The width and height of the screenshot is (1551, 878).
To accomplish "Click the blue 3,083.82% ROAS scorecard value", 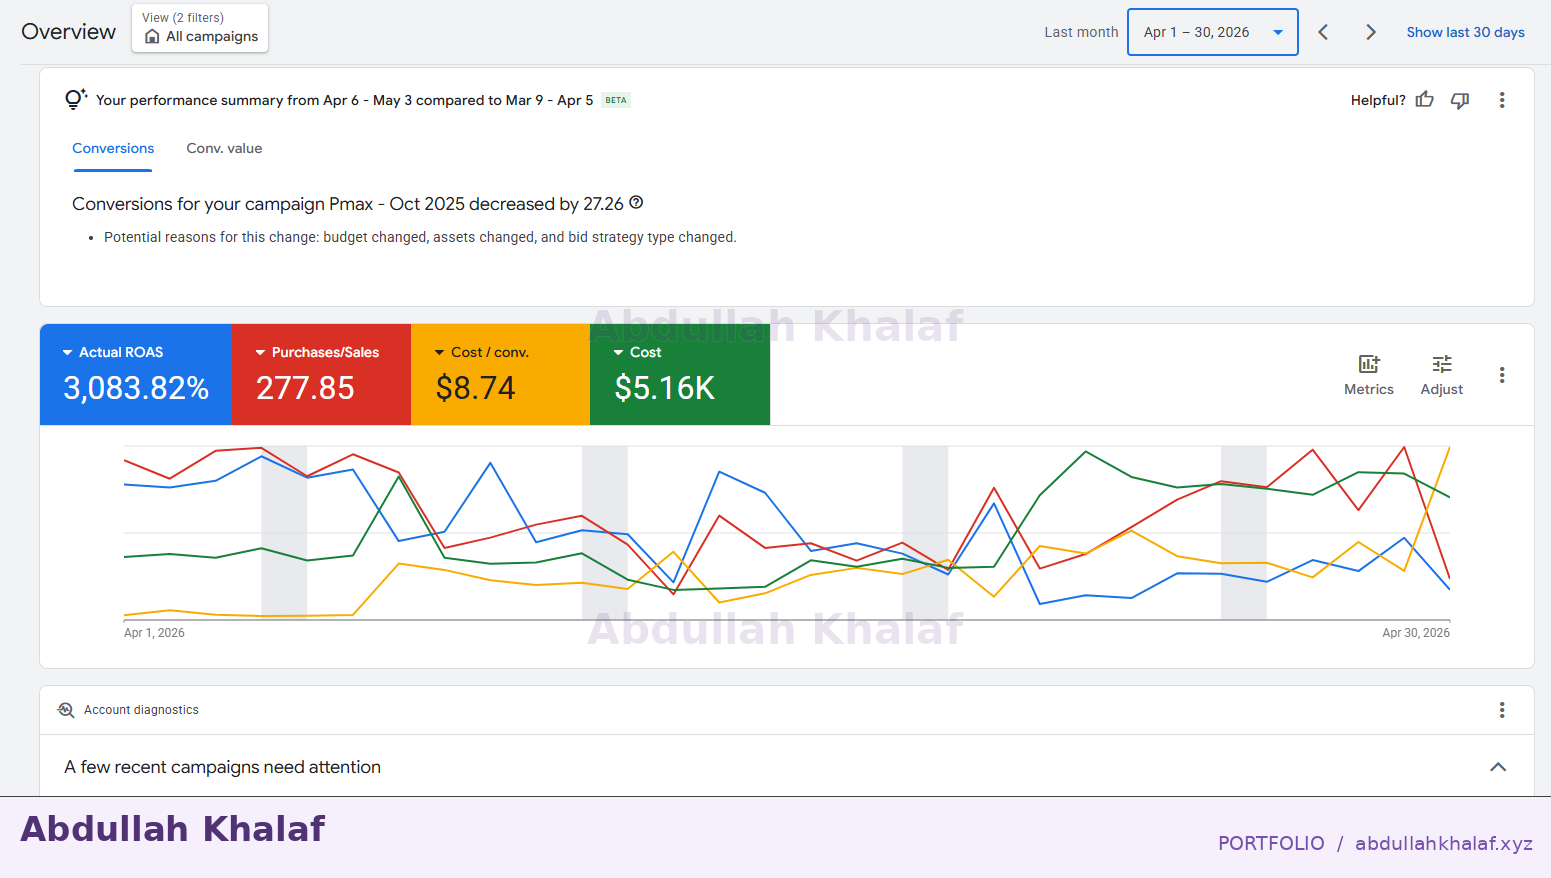I will 136,388.
